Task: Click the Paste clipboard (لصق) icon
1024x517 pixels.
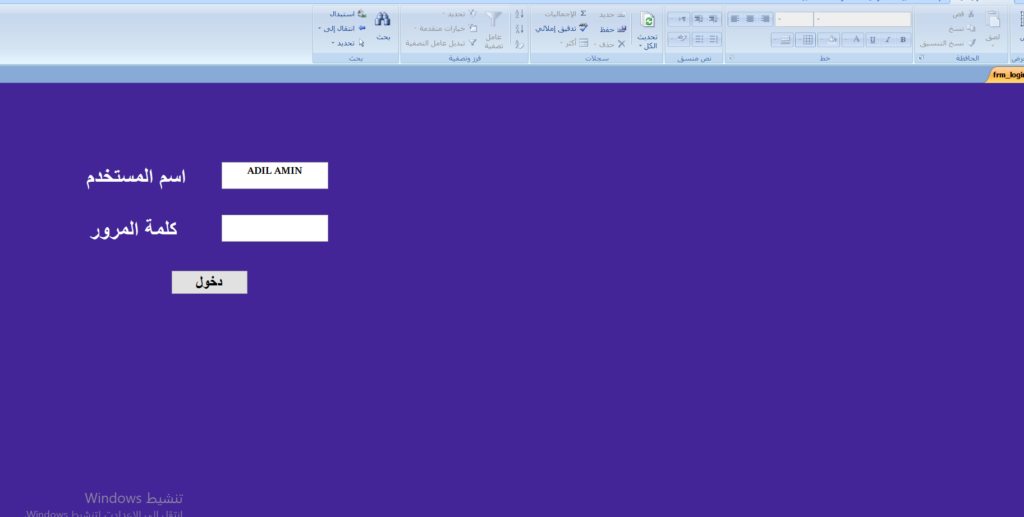Action: (x=993, y=20)
